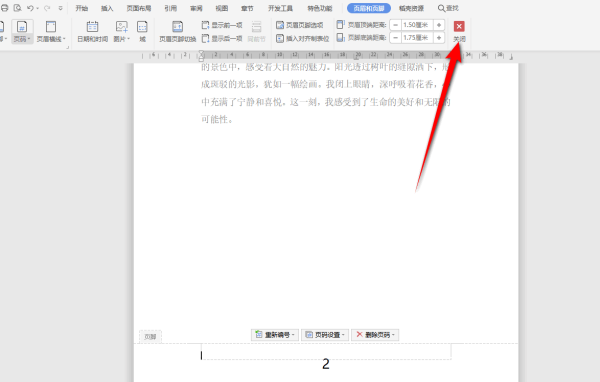Insert 日期和时间 date and time
This screenshot has height=382, width=600.
point(93,31)
